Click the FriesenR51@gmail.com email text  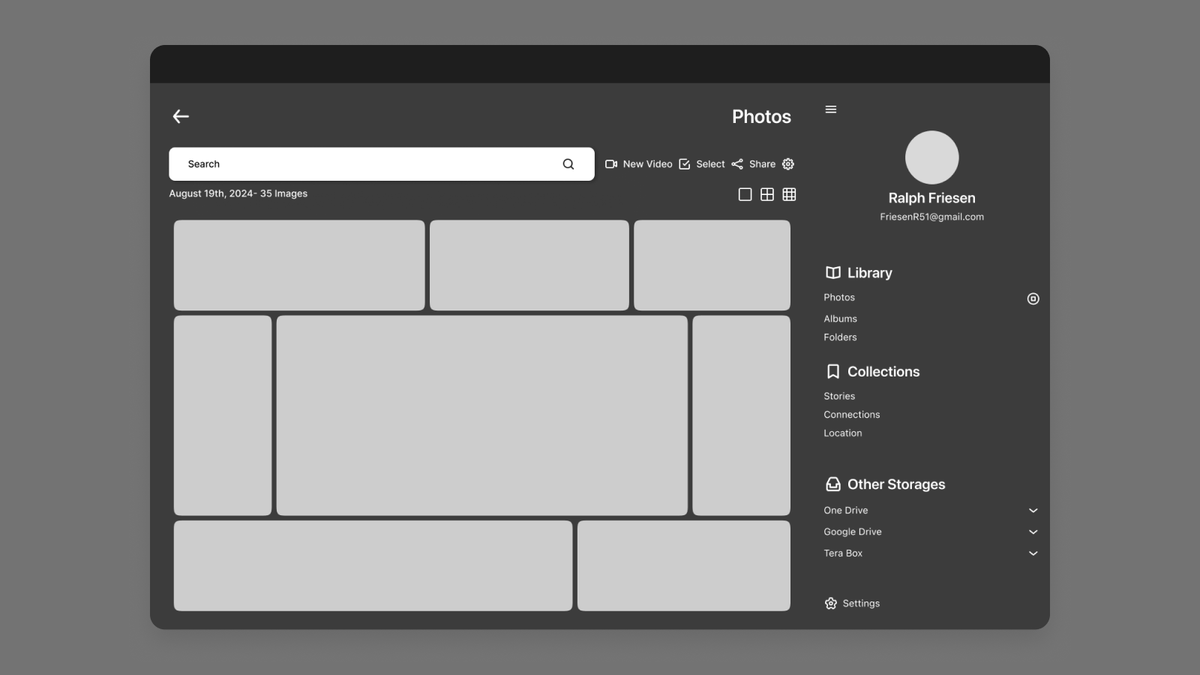(x=932, y=217)
